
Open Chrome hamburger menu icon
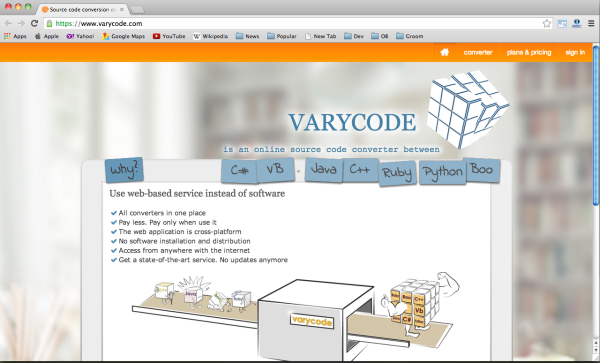[591, 24]
